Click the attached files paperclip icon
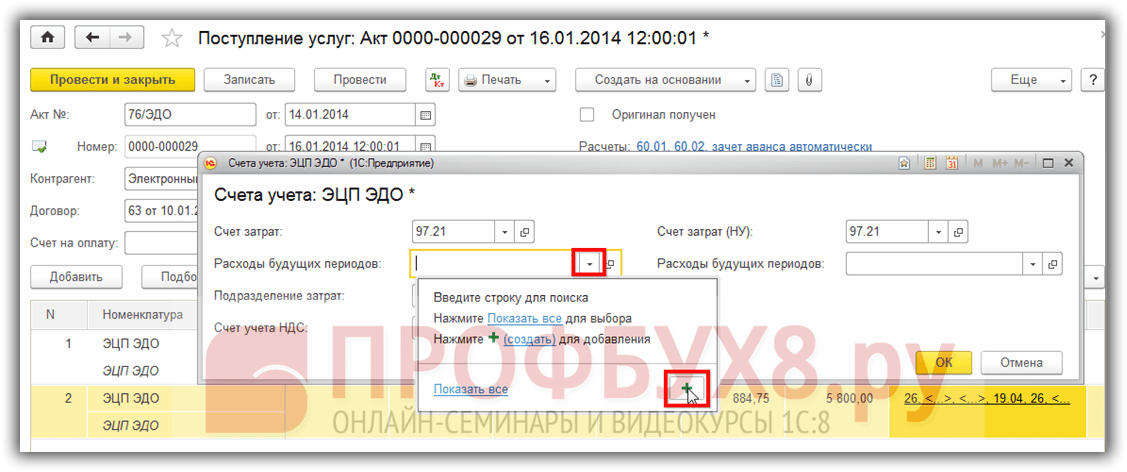The height and width of the screenshot is (472, 1127). [806, 80]
